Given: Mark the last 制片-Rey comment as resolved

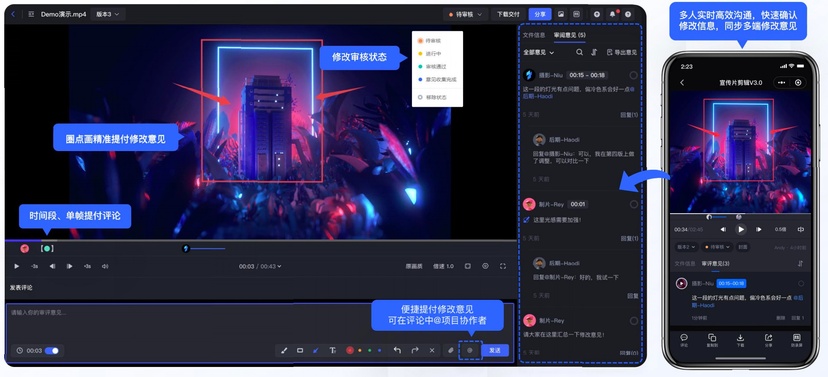Looking at the screenshot, I should coord(633,321).
